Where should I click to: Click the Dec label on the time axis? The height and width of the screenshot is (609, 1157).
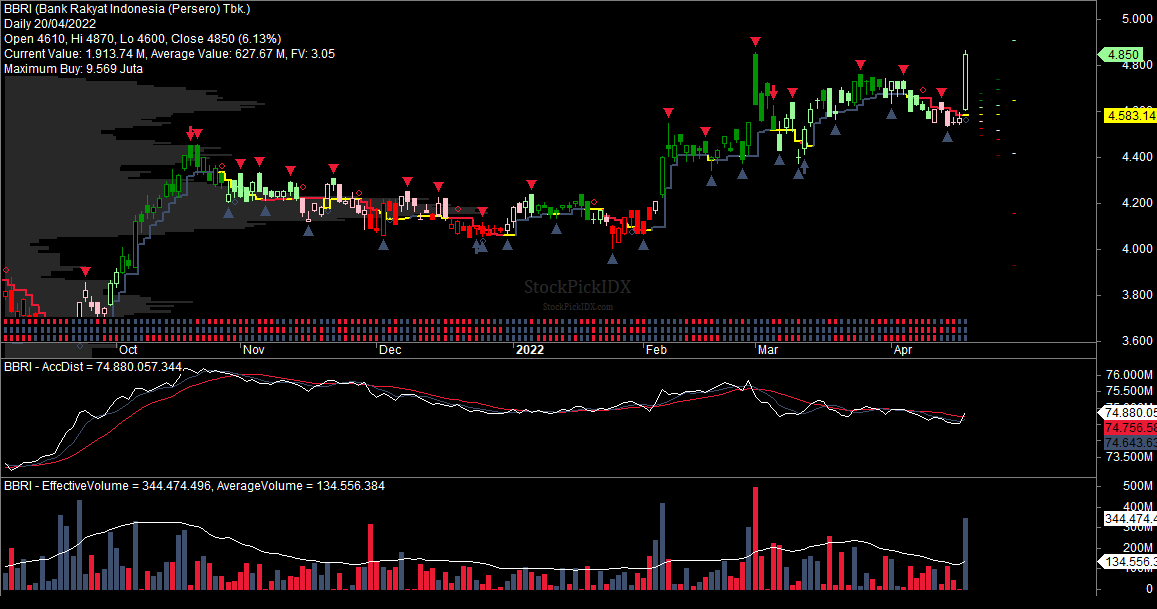[x=390, y=350]
